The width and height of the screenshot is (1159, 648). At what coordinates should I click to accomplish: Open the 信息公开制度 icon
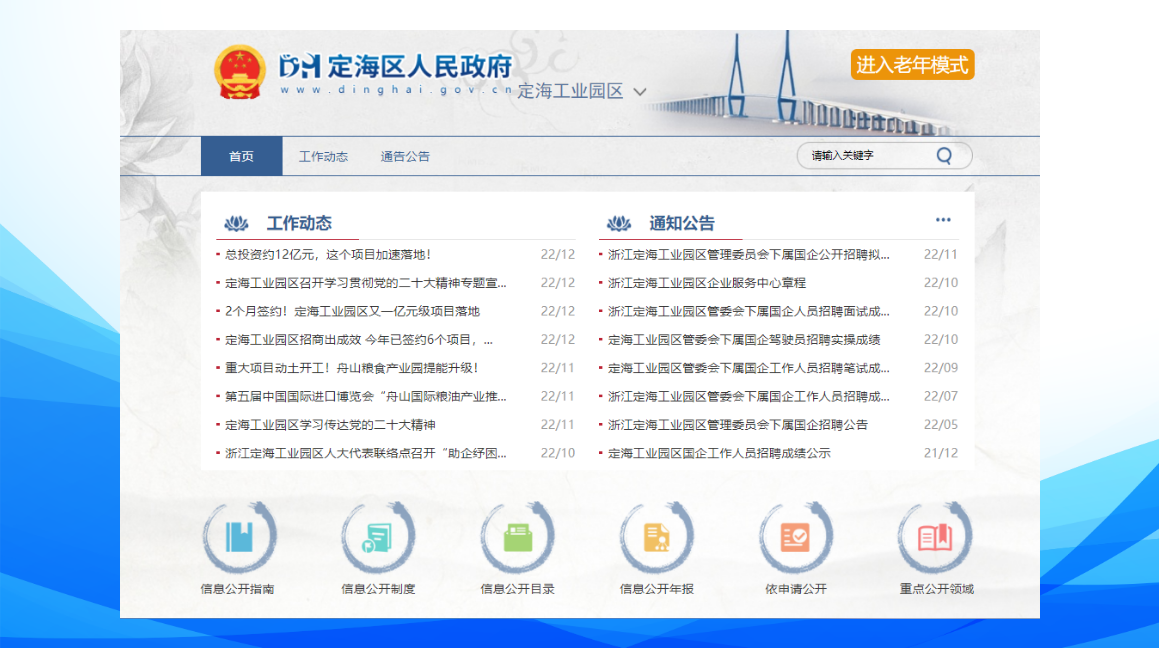tap(378, 538)
